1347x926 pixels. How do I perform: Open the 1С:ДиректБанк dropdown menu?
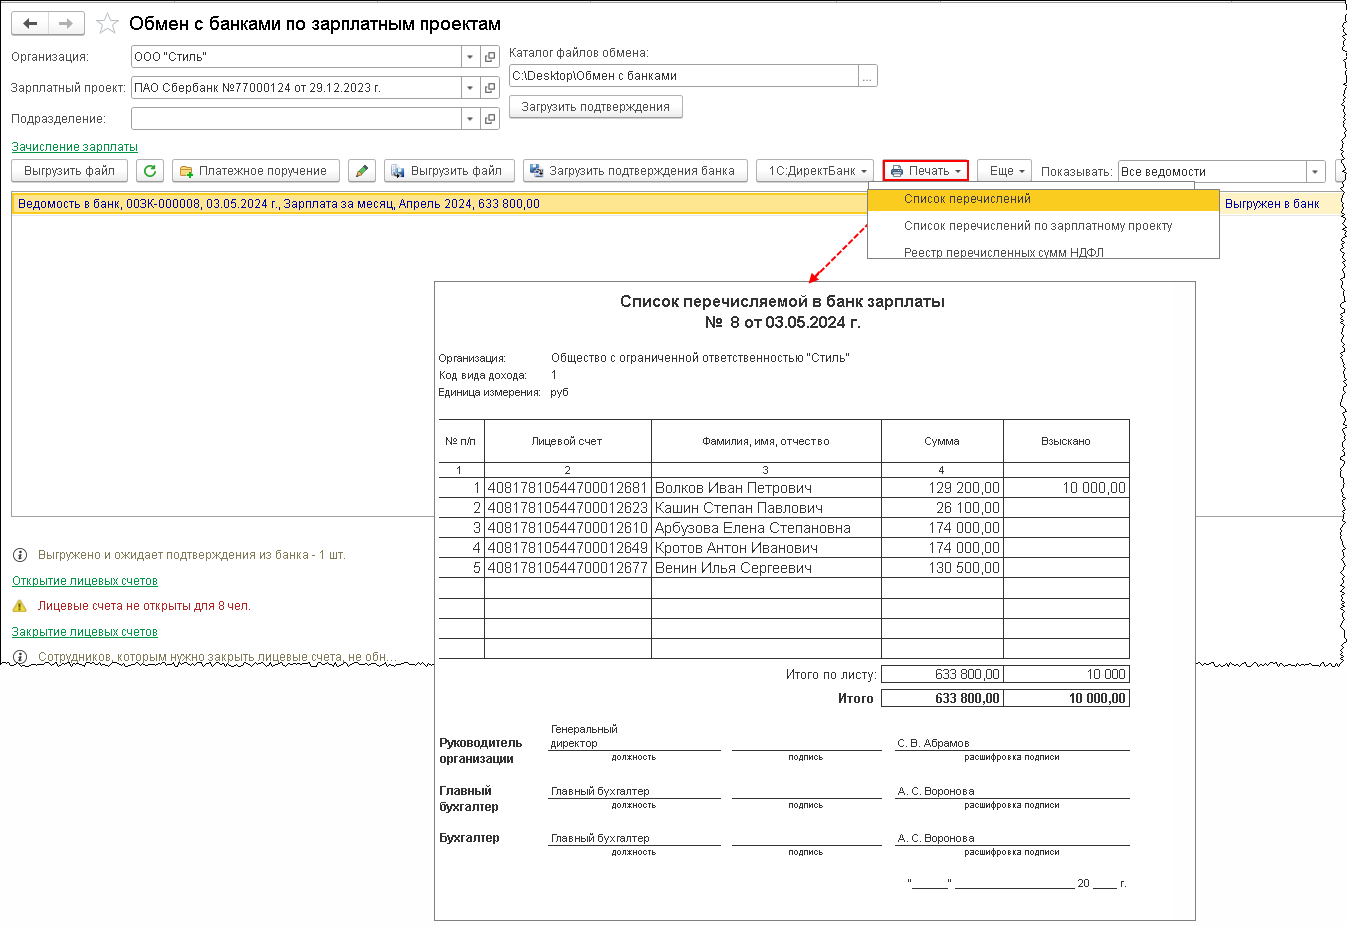pyautogui.click(x=816, y=171)
